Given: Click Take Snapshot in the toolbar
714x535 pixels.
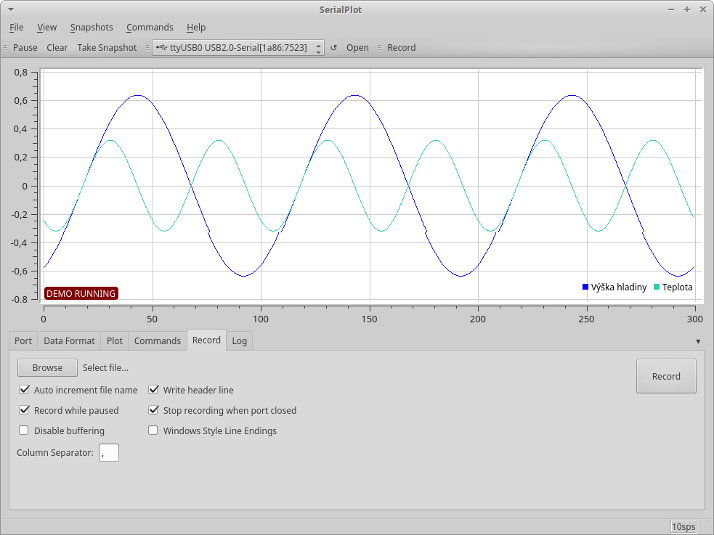Looking at the screenshot, I should tap(107, 47).
